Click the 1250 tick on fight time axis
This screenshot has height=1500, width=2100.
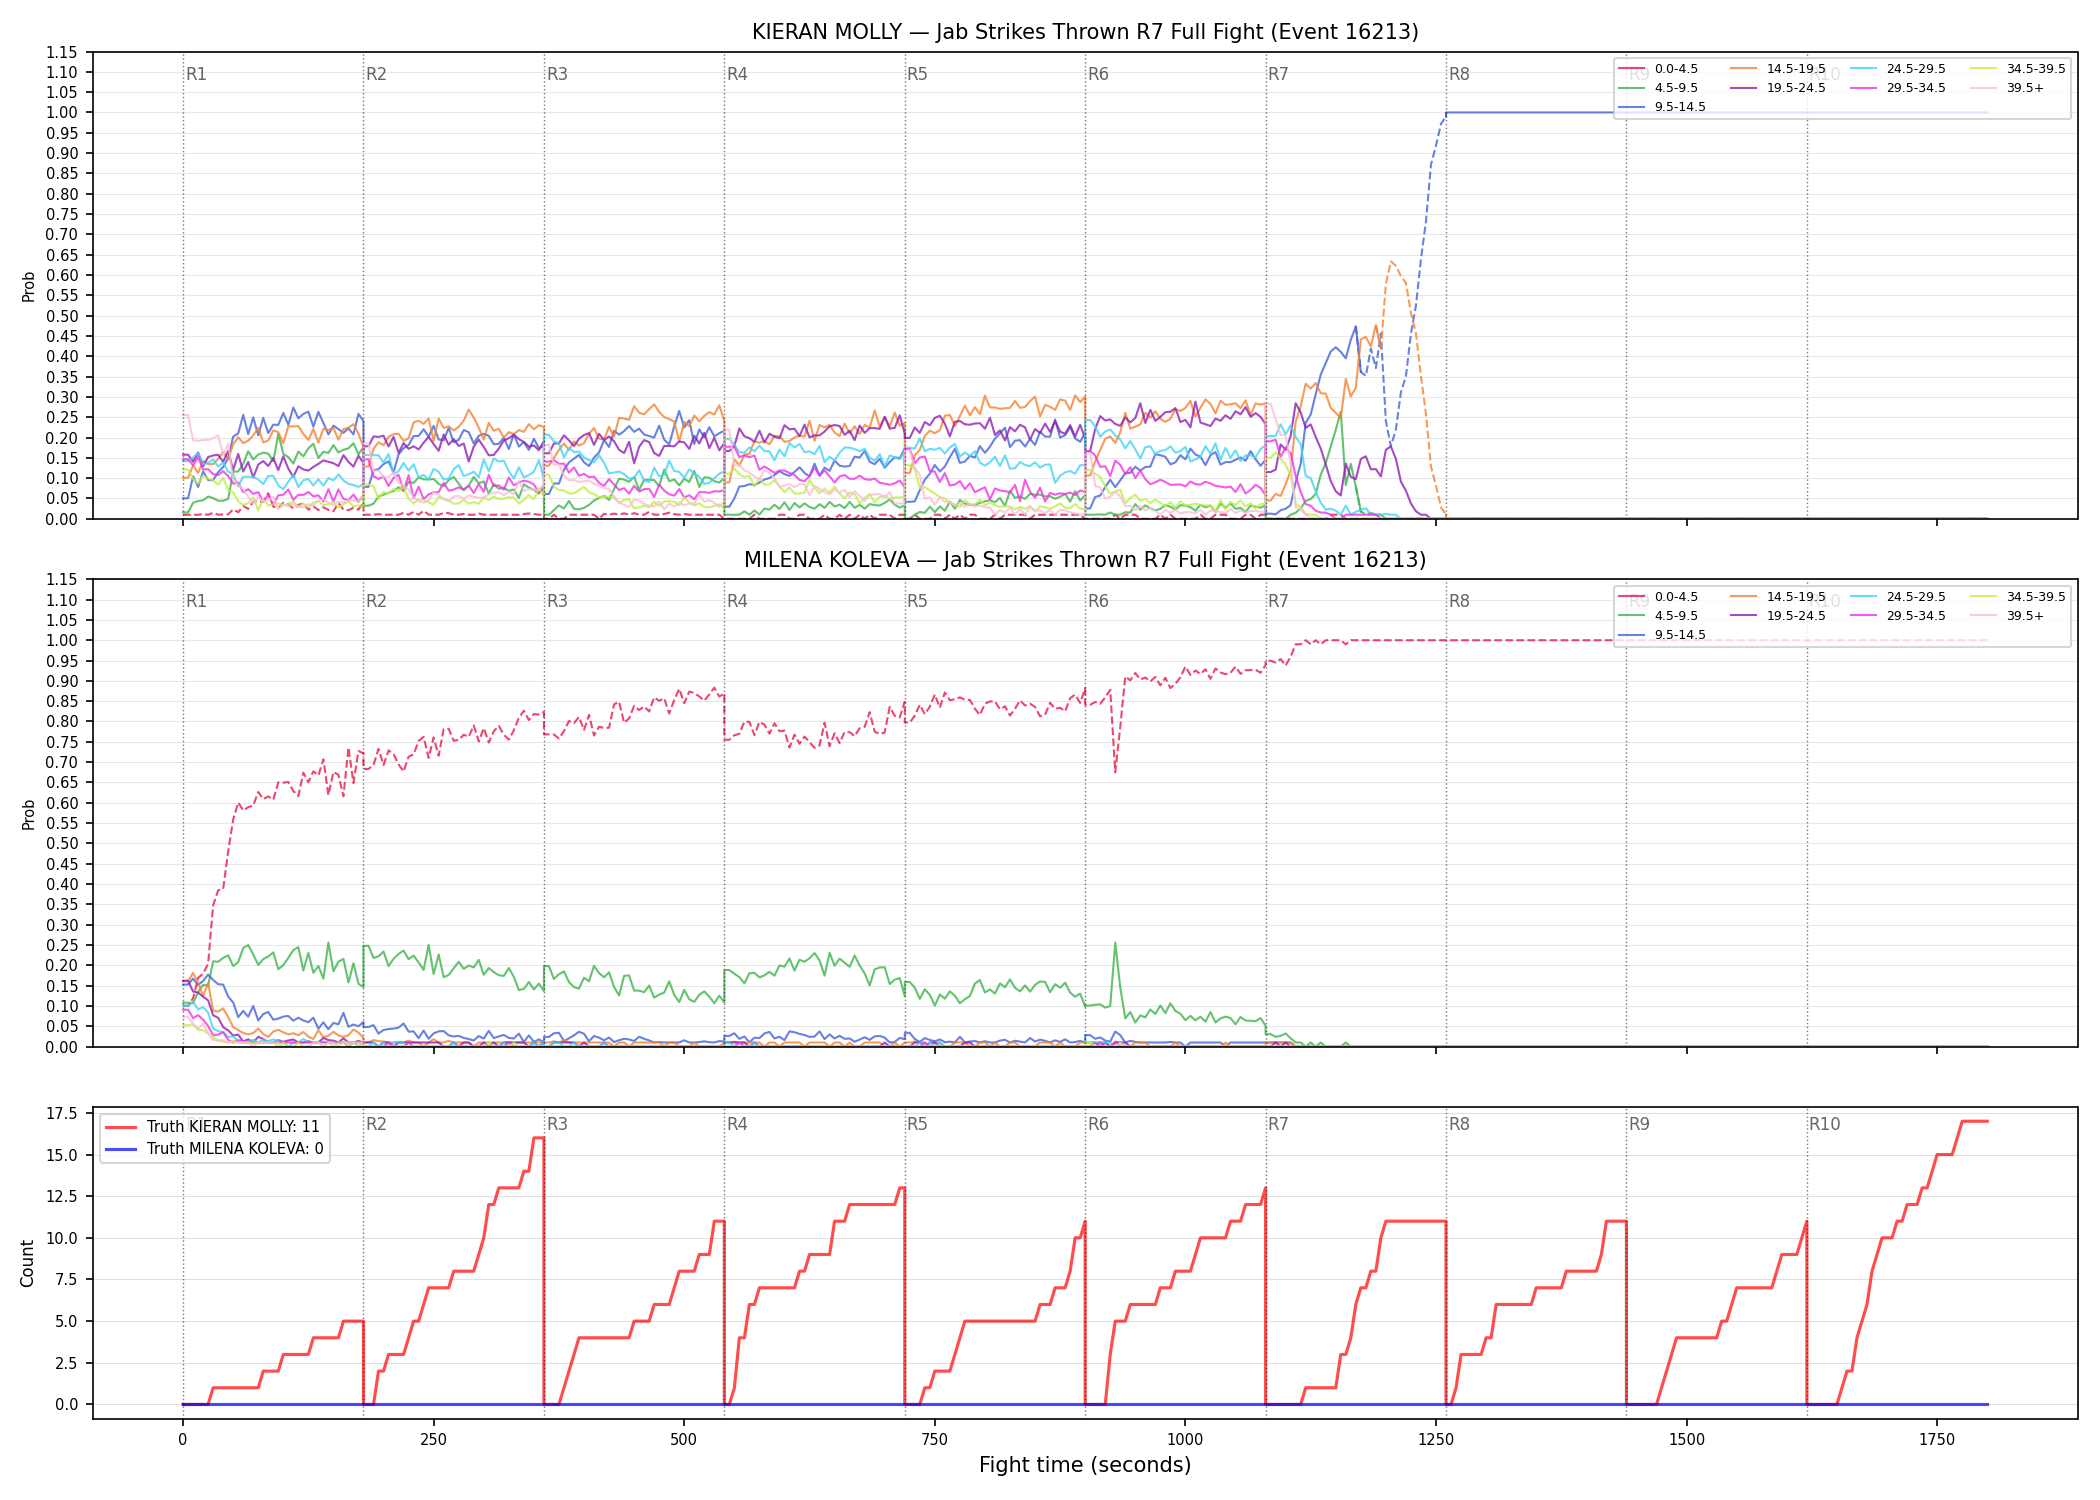[1436, 1440]
